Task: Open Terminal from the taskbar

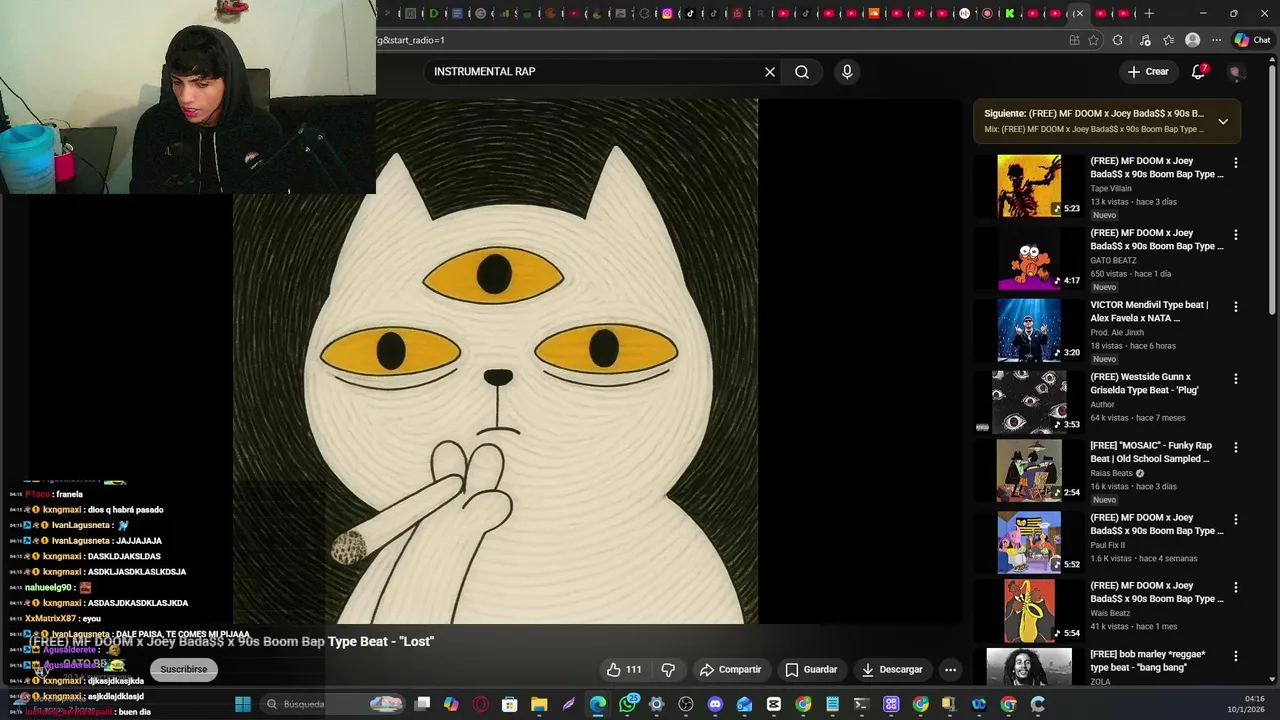Action: click(862, 704)
